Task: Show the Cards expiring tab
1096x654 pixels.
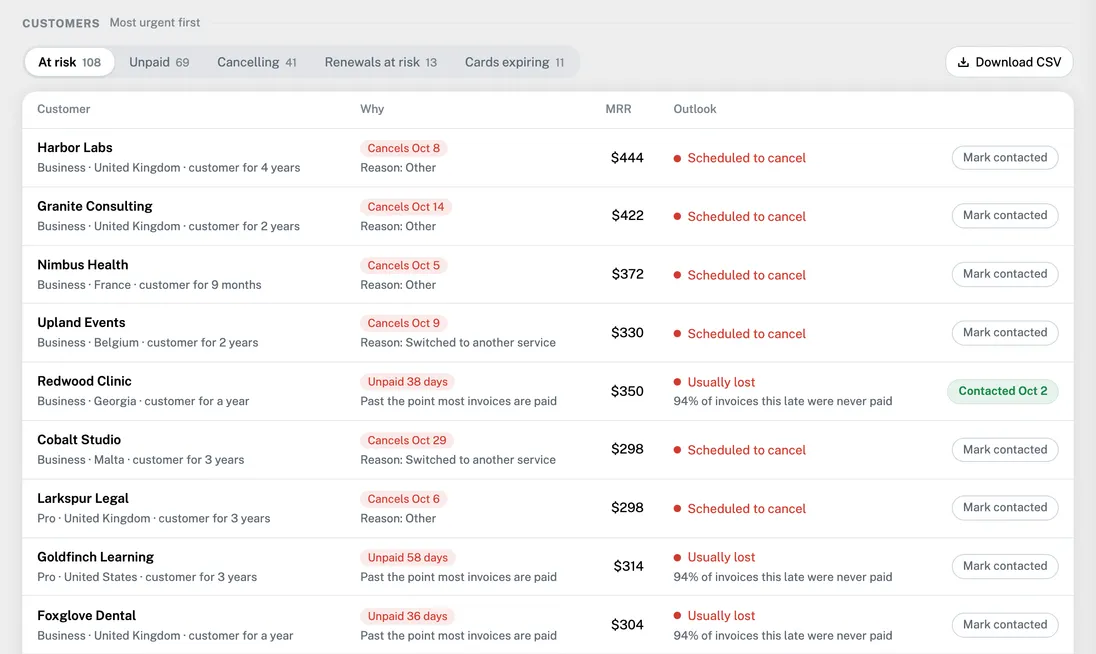Action: [514, 62]
